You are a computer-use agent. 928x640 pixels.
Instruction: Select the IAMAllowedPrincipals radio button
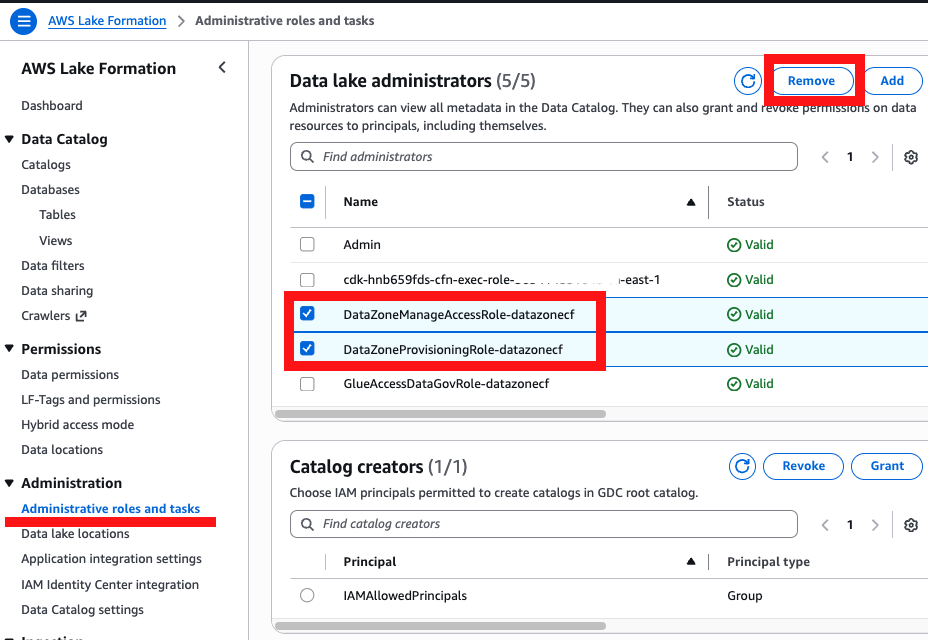pos(307,595)
